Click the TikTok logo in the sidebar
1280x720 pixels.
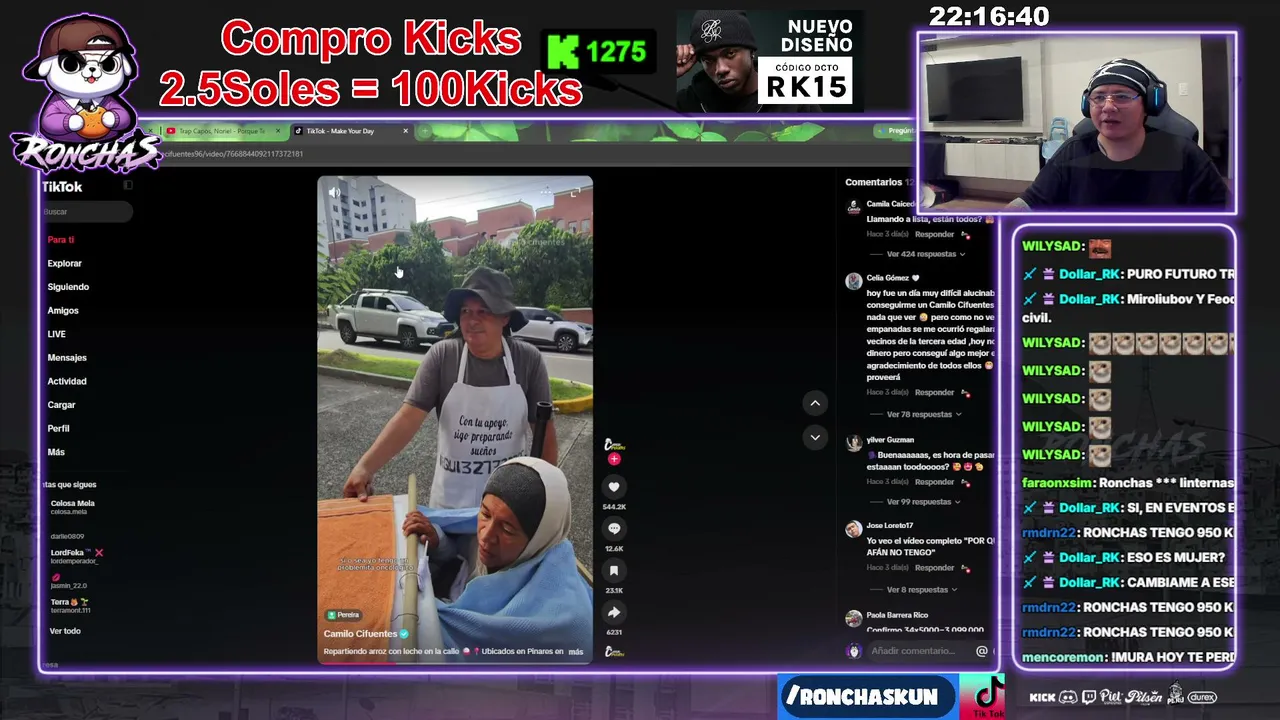click(62, 187)
